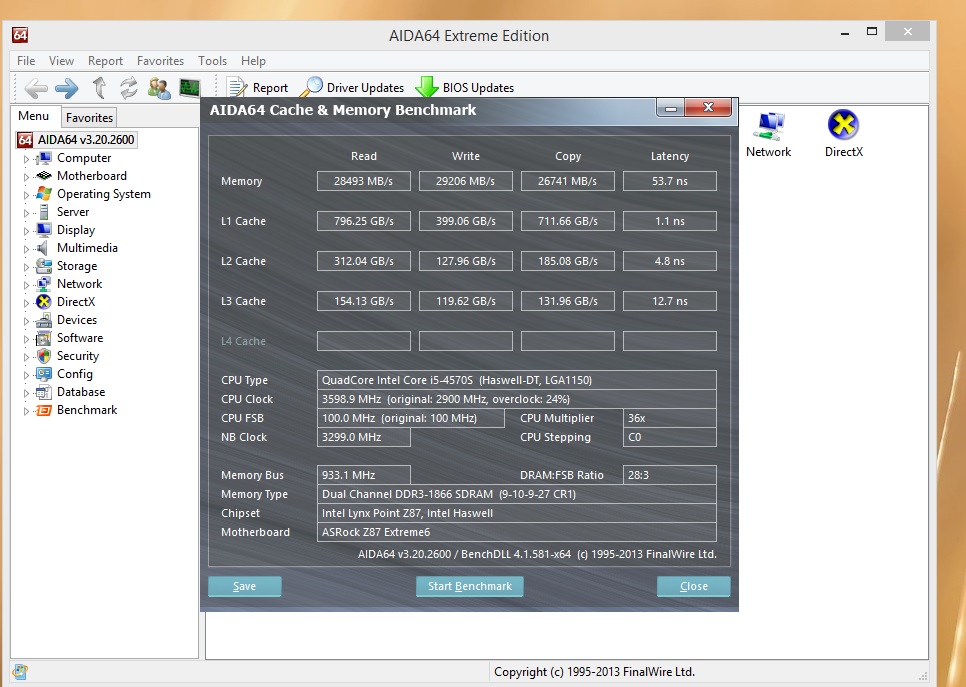
Task: Click the Close button in benchmark dialog
Action: pos(693,587)
